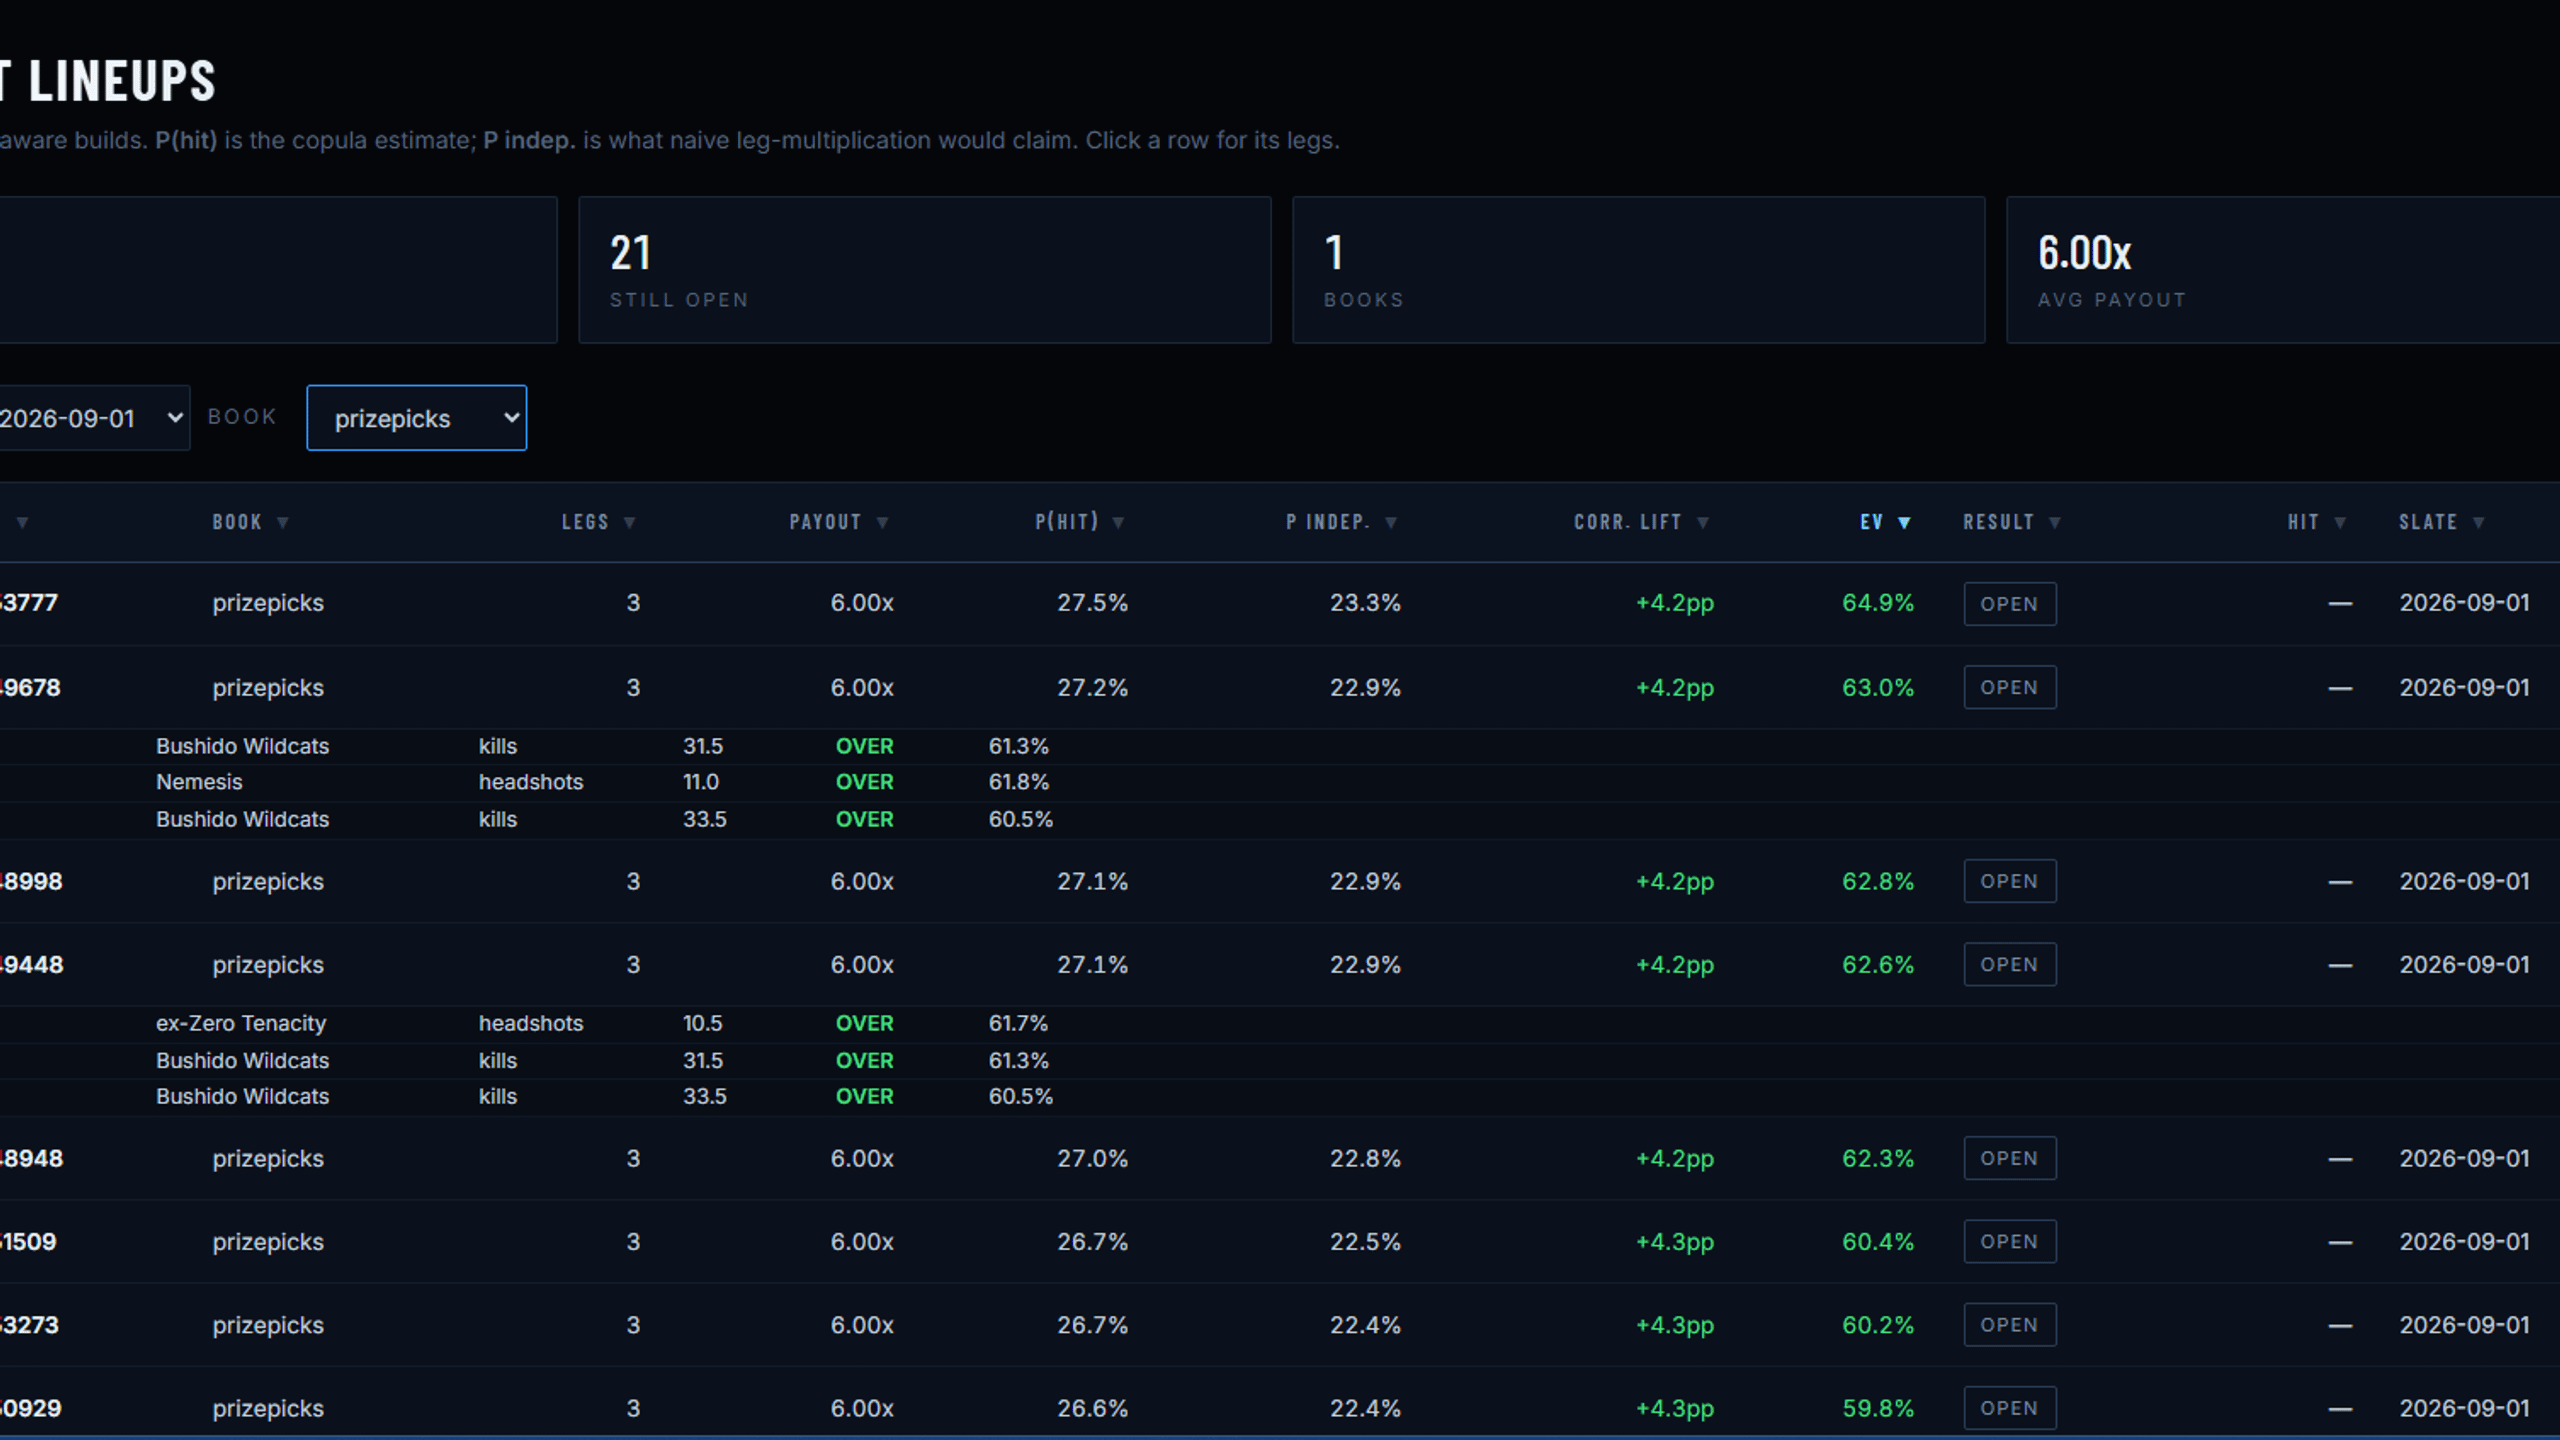Screen dimensions: 2560x1440
Task: Sort table by P(hit) column
Action: click(x=1080, y=522)
